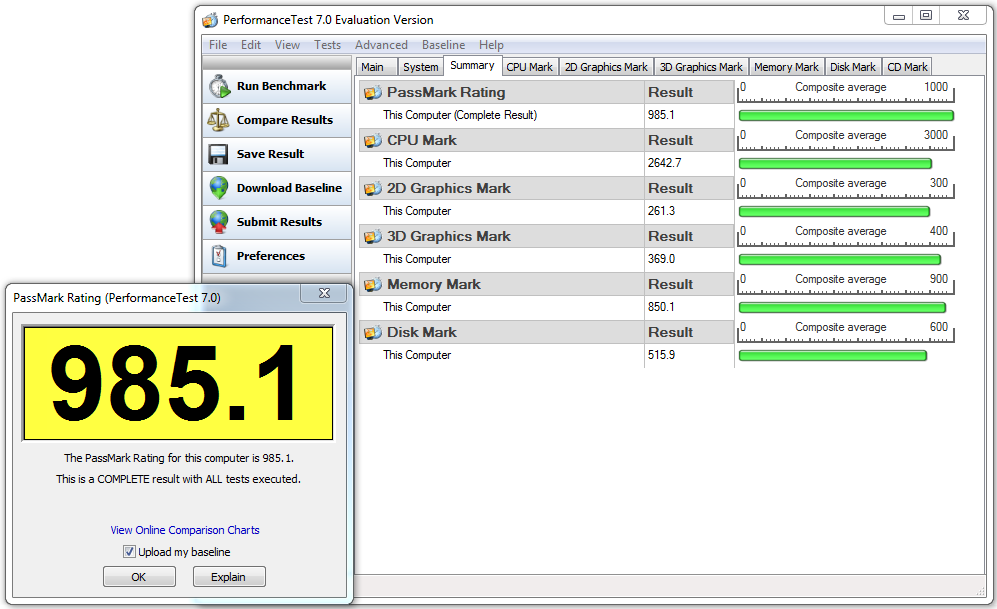Click the icon beside PassMark Rating header
997x609 pixels.
tap(373, 93)
